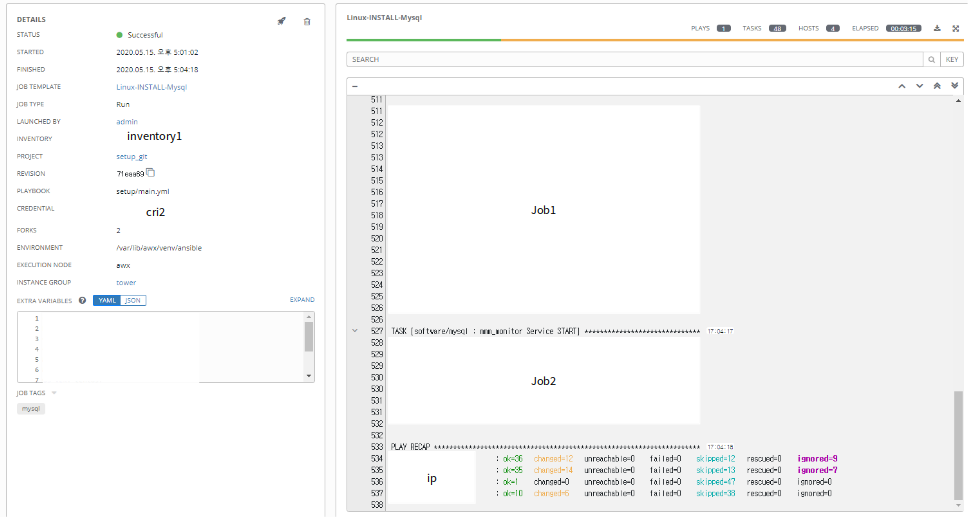The width and height of the screenshot is (968, 517).
Task: Show extra variables help tooltip
Action: pyautogui.click(x=82, y=301)
